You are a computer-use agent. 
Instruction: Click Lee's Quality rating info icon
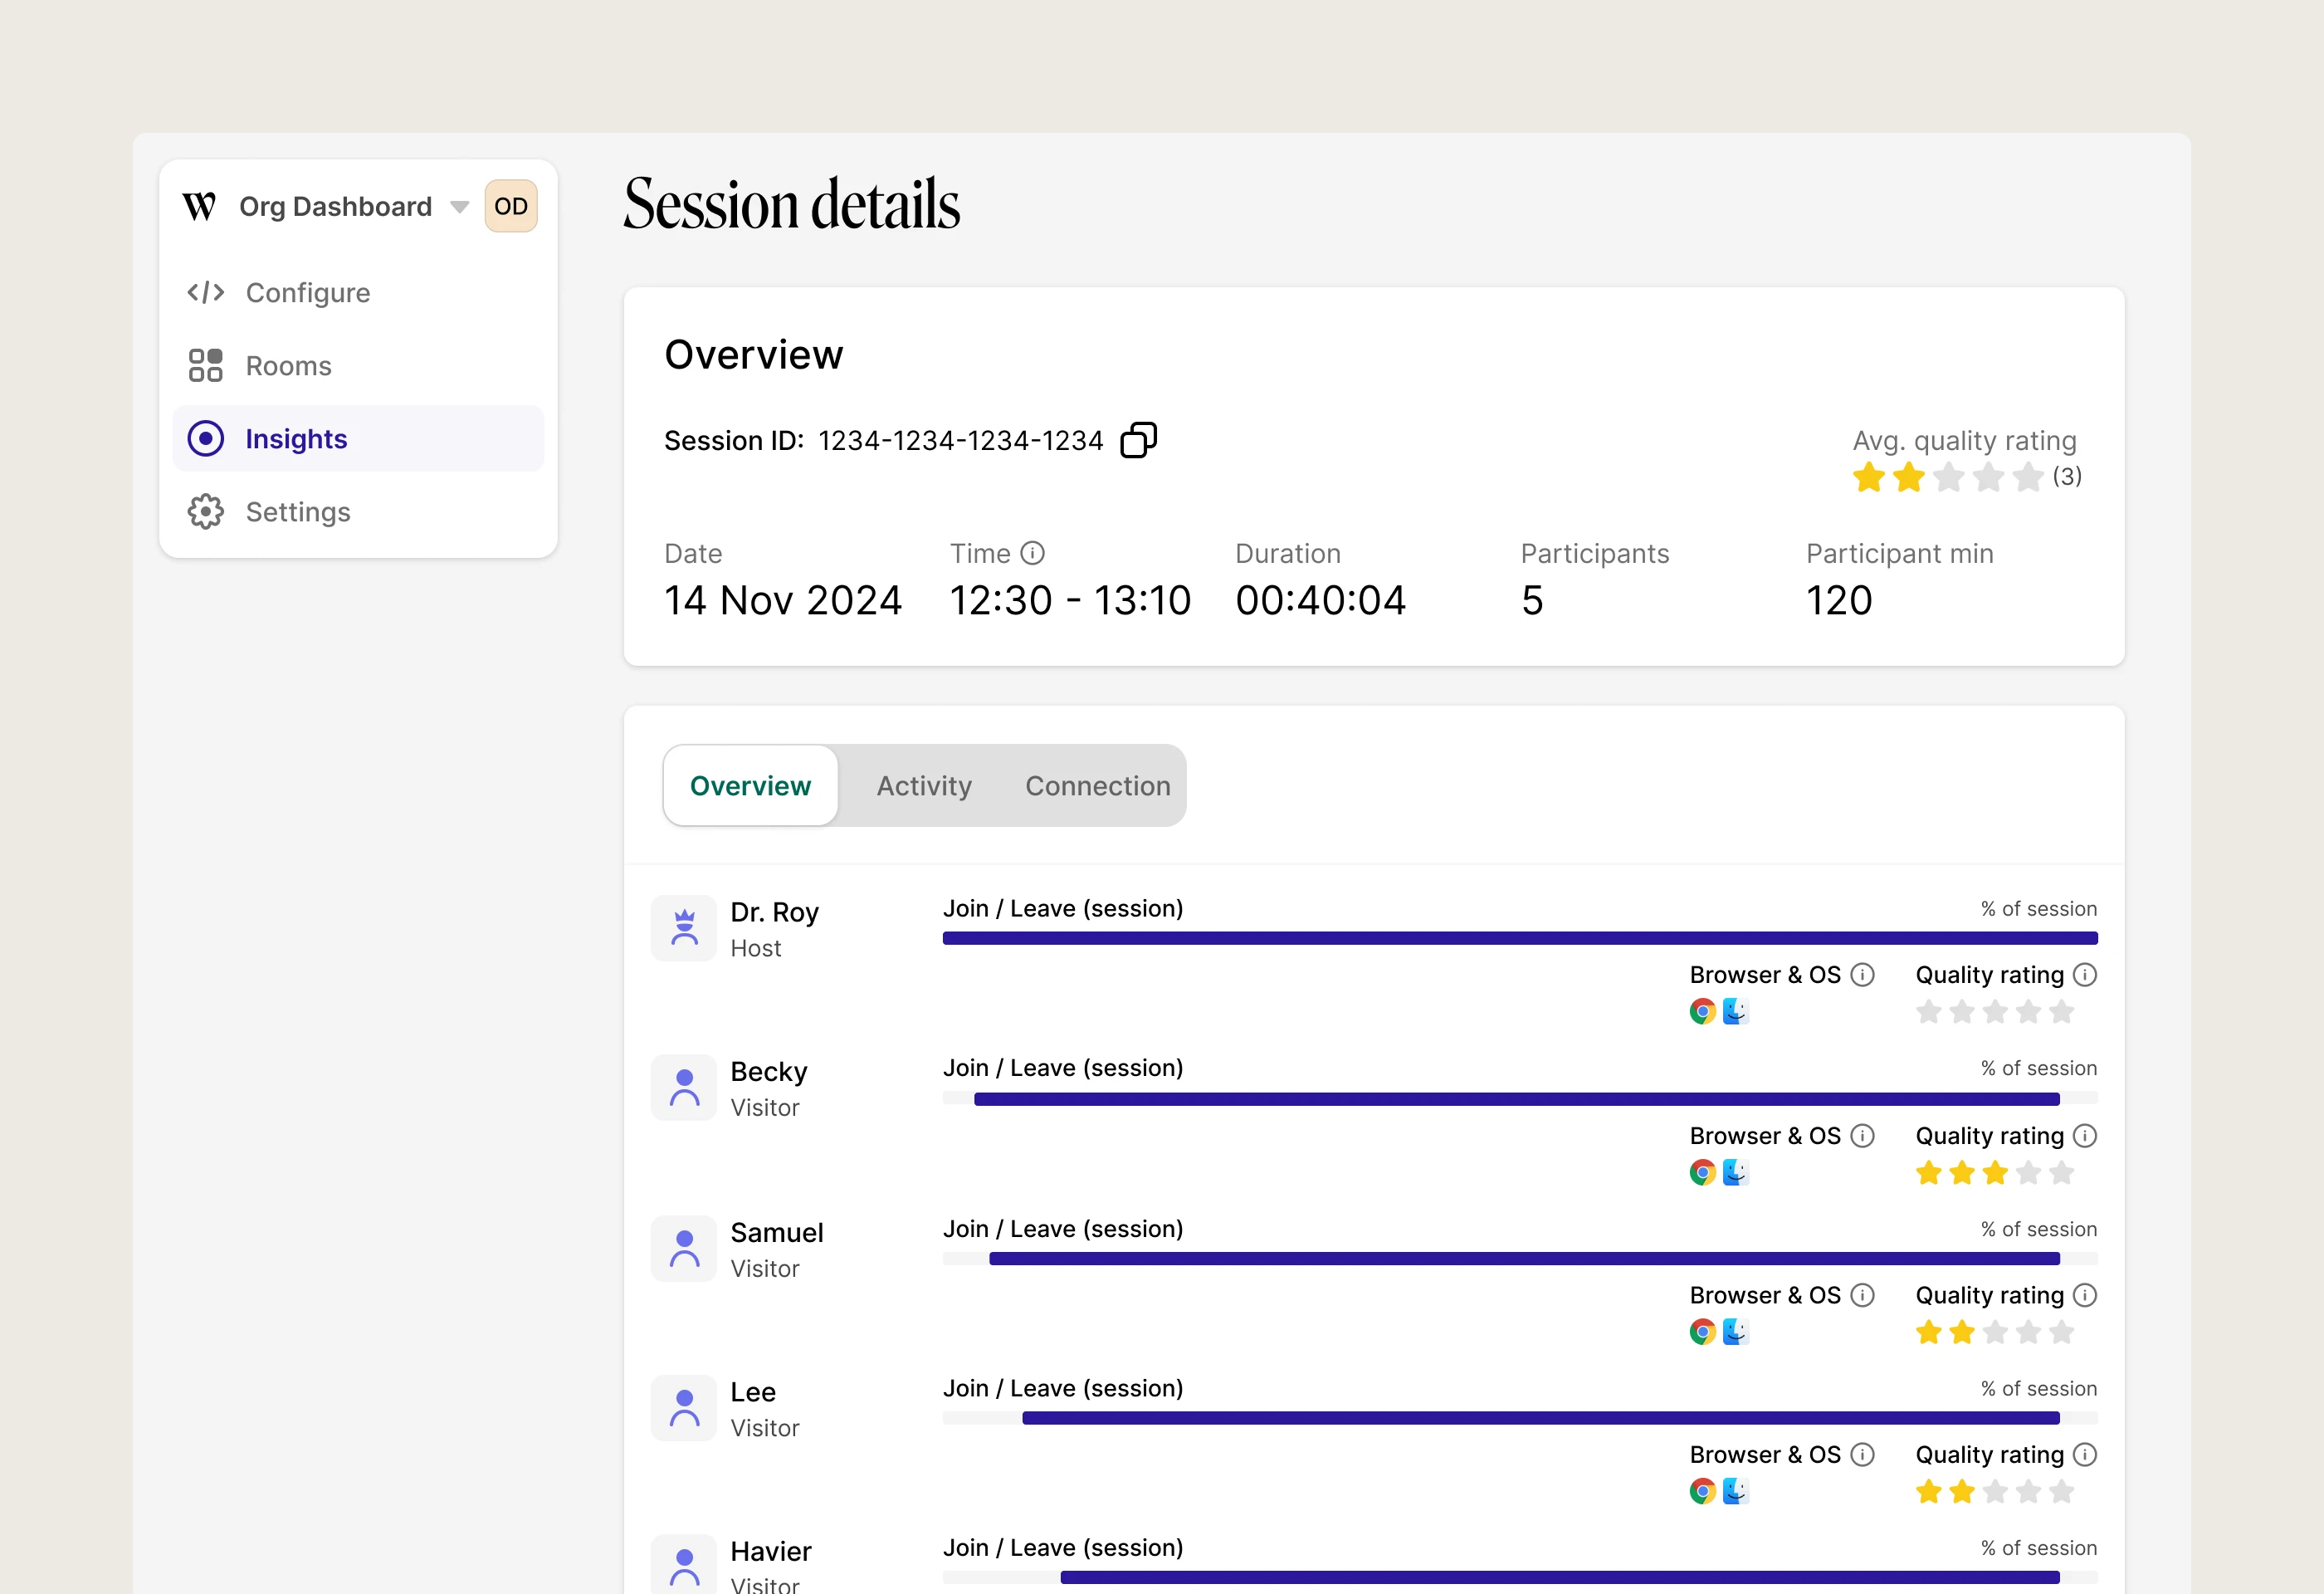tap(2085, 1455)
